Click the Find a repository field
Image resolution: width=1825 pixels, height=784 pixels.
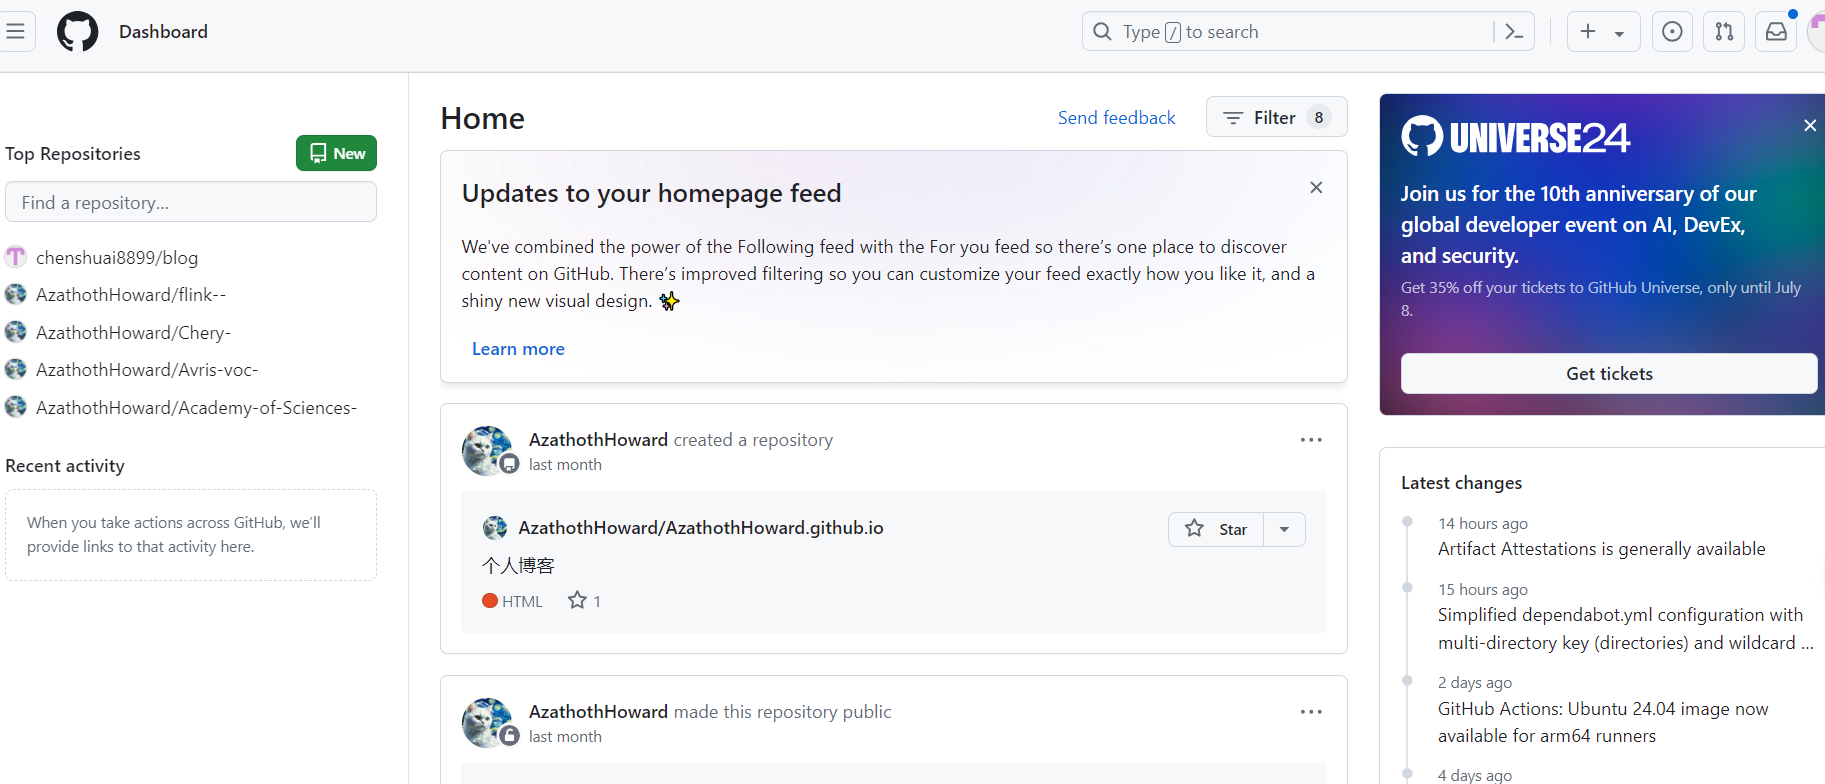click(191, 203)
